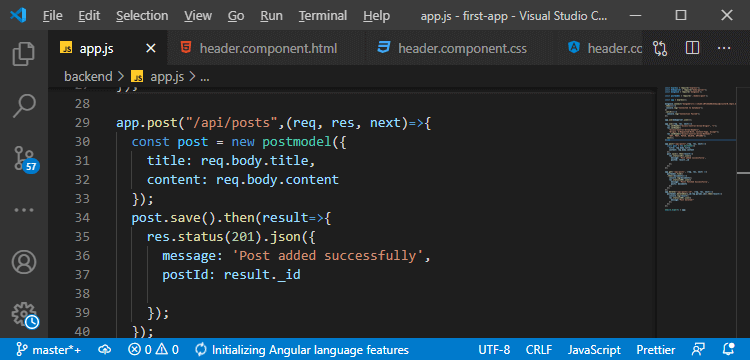Click the Visual Studio Code logo icon

point(18,15)
